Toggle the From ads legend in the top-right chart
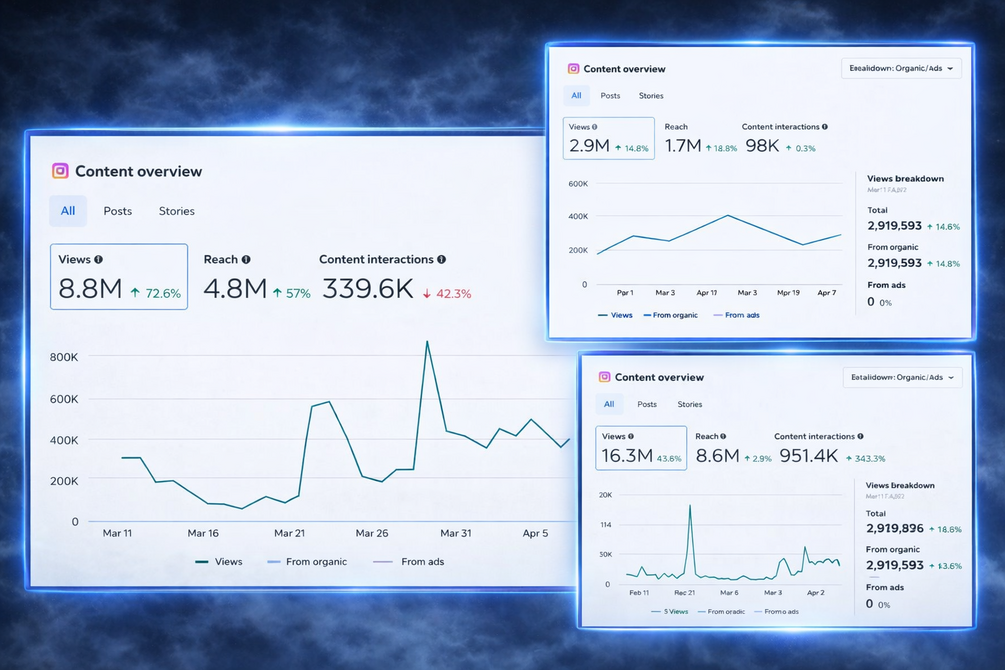The image size is (1005, 670). click(x=736, y=315)
